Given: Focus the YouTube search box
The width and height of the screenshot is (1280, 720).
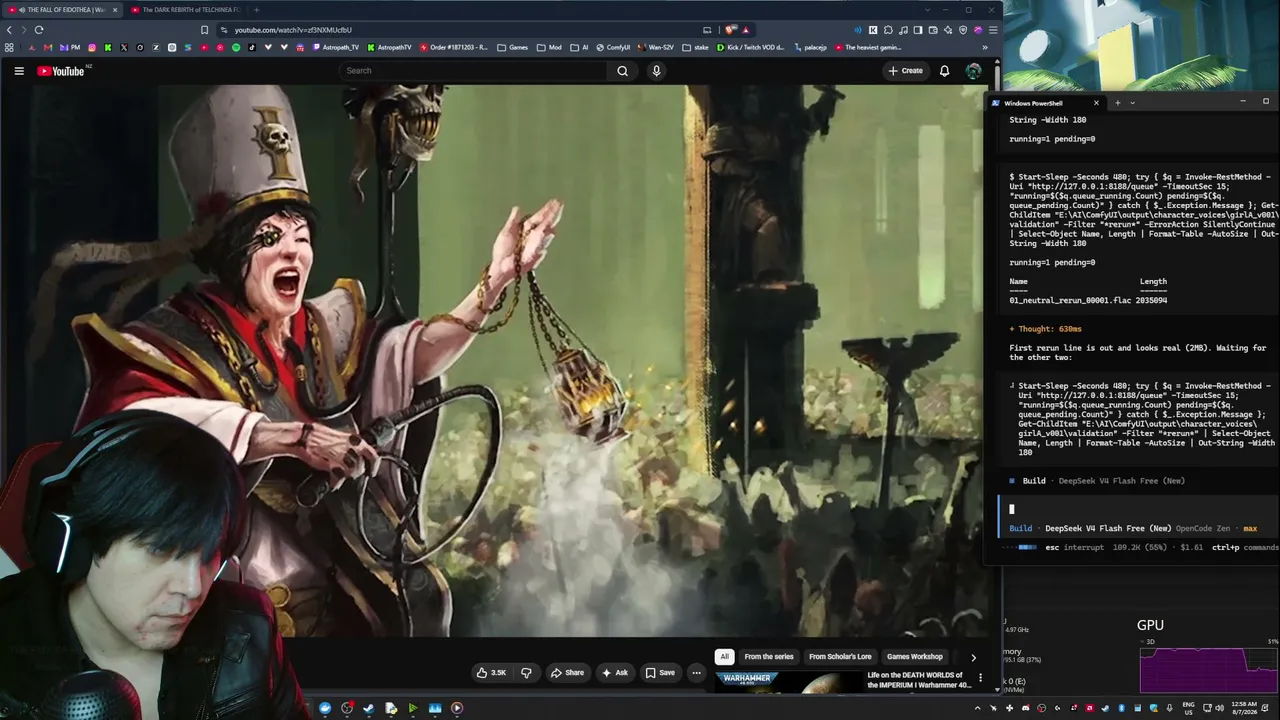Looking at the screenshot, I should point(472,71).
